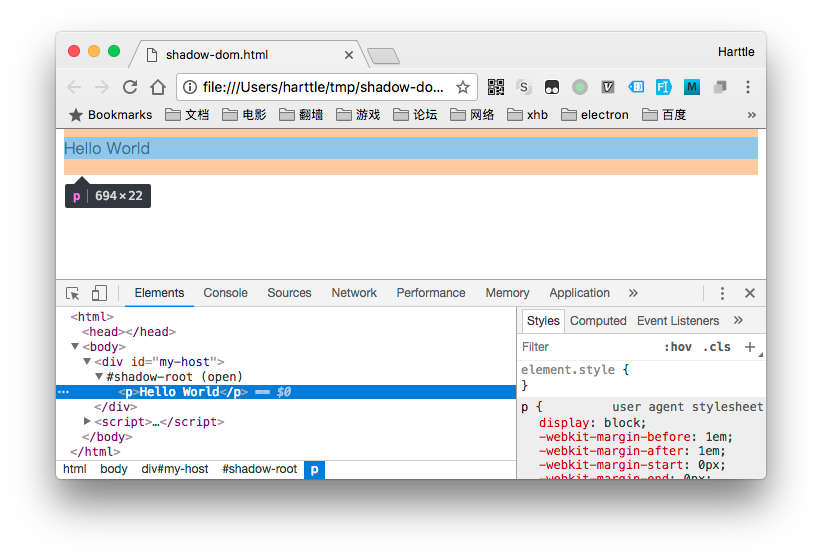822x559 pixels.
Task: Toggle the :hov element state panel
Action: [677, 347]
